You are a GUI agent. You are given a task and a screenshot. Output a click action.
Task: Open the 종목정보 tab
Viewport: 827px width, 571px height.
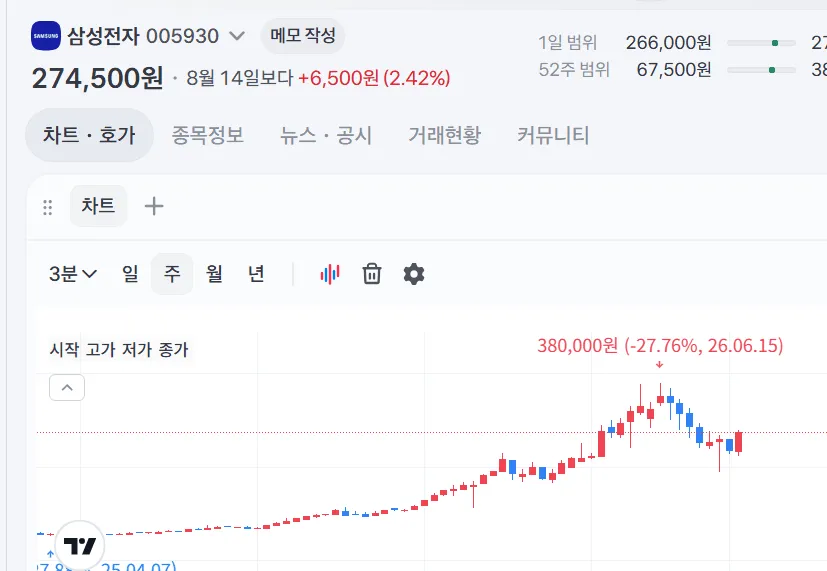pyautogui.click(x=208, y=135)
